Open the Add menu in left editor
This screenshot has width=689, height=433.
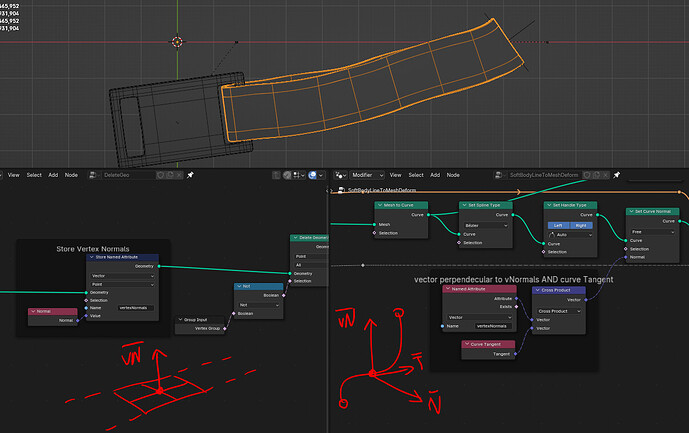(53, 175)
